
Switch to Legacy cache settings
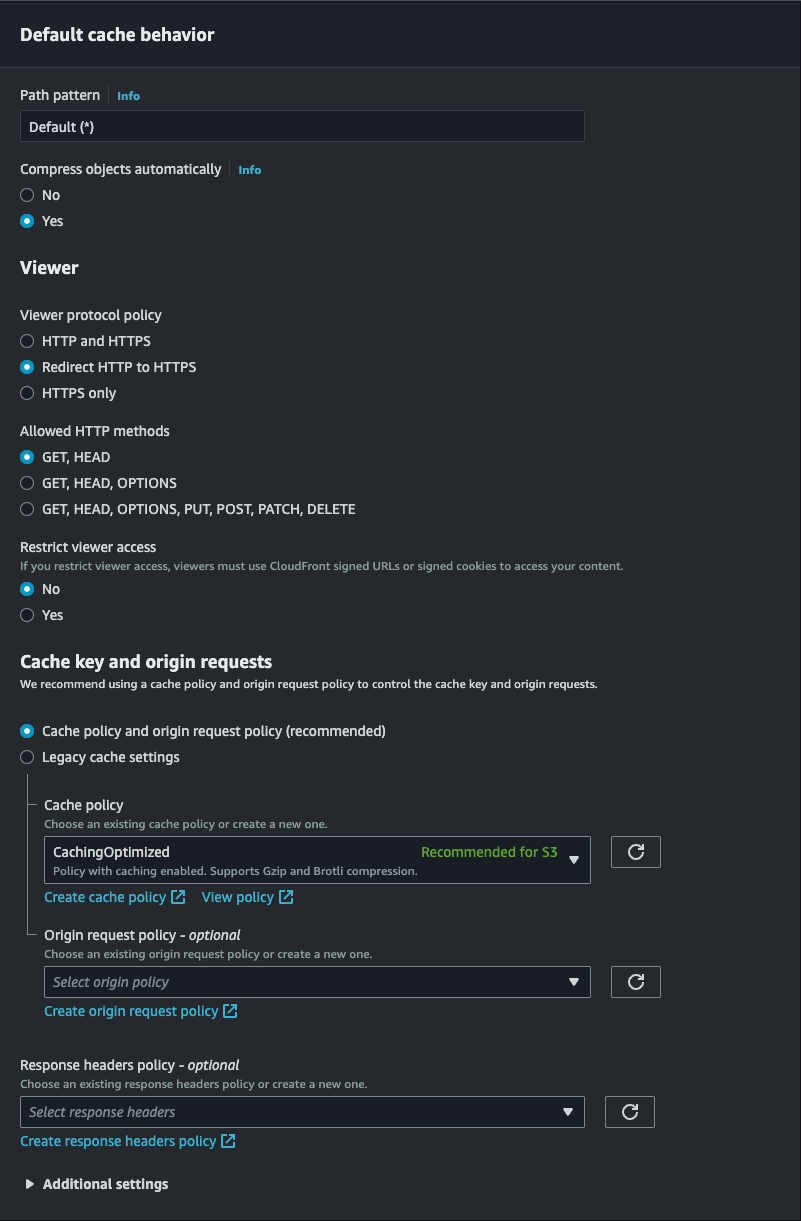27,757
